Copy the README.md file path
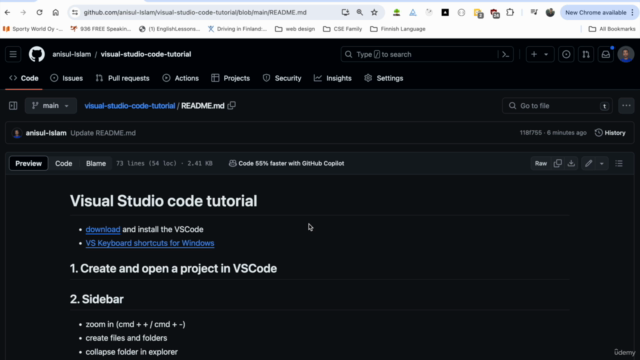This screenshot has width=640, height=360. point(232,106)
